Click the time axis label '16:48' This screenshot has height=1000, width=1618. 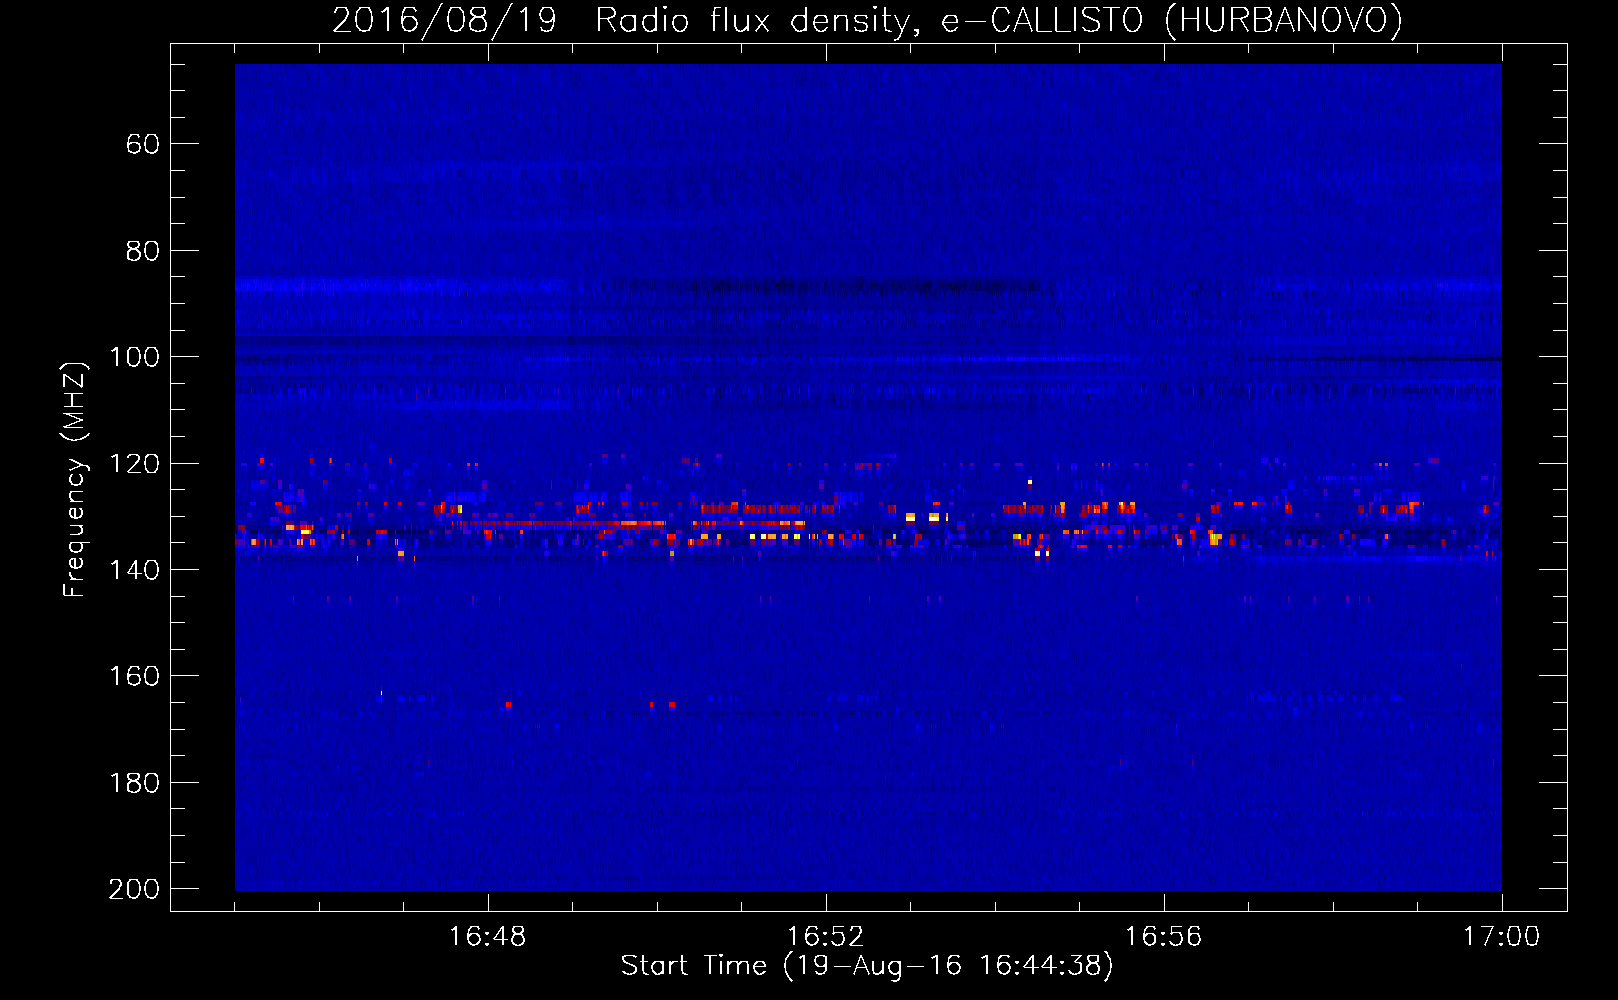coord(487,937)
